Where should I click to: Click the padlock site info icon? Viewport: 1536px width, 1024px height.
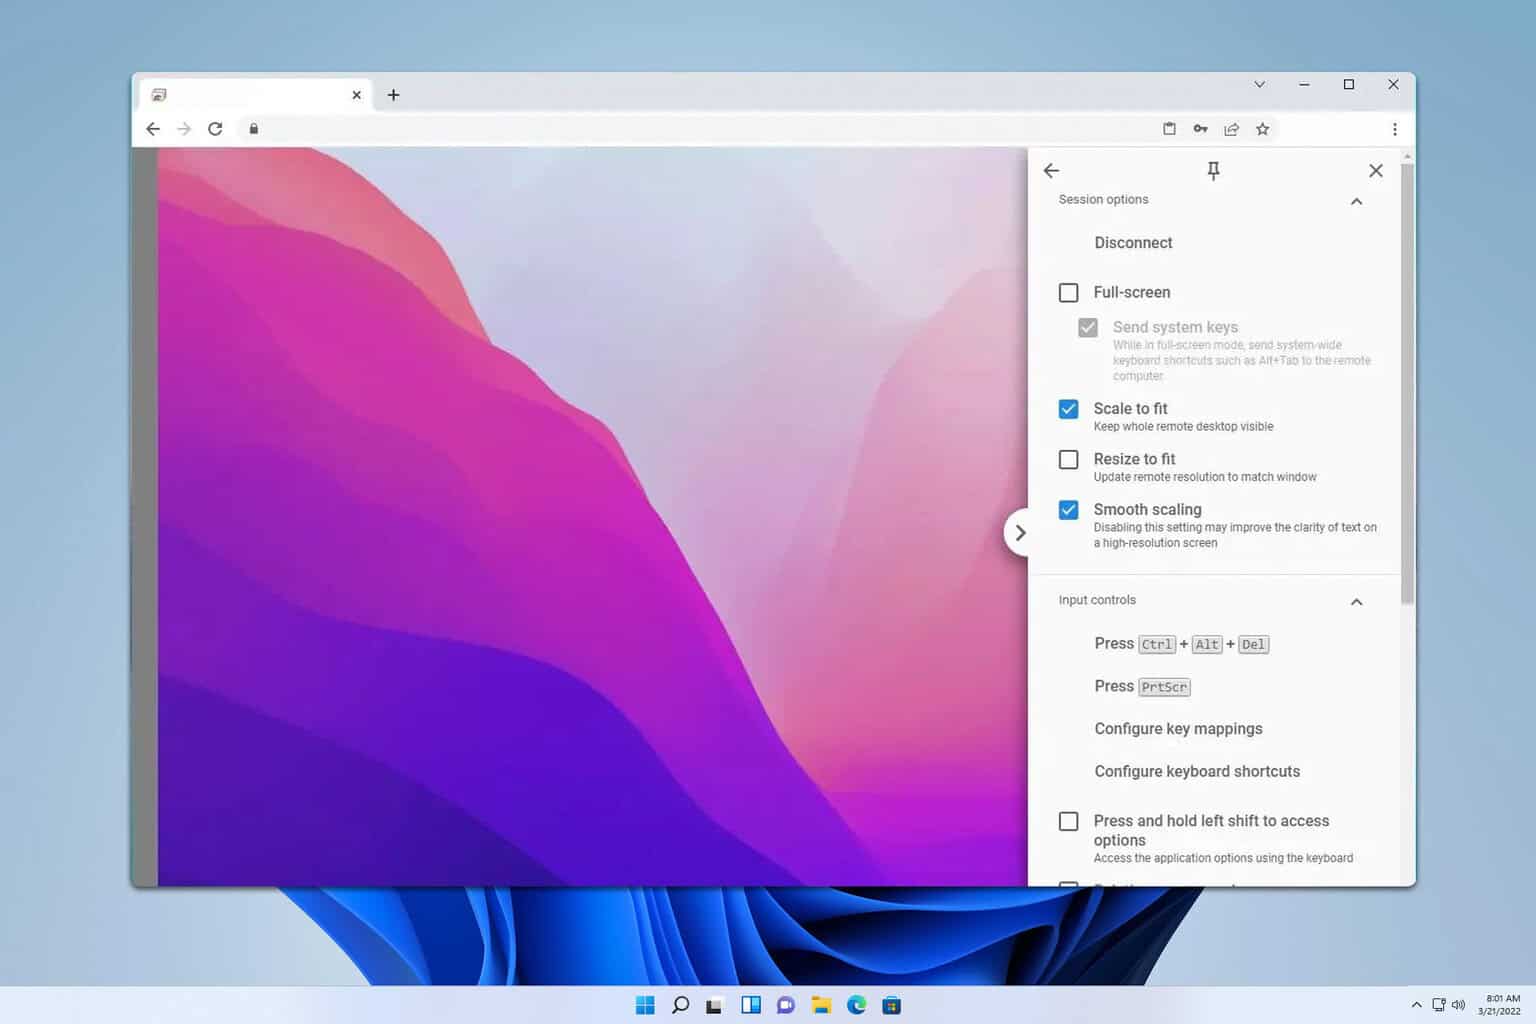click(254, 129)
